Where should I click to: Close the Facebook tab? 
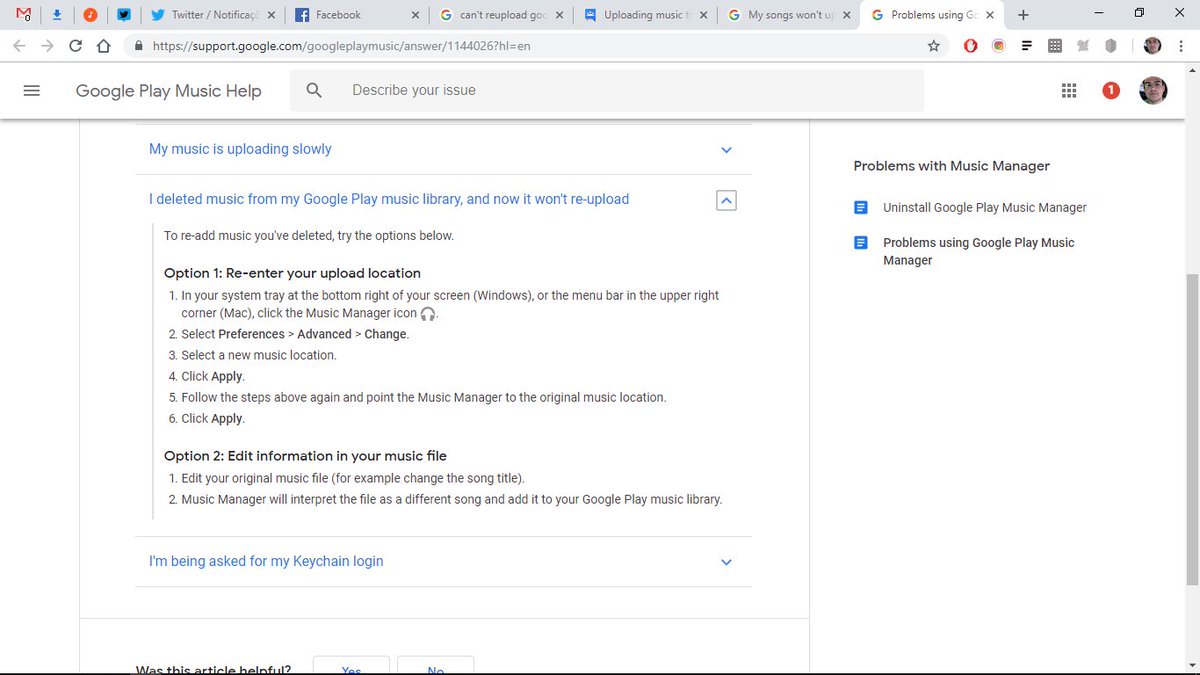tap(415, 15)
